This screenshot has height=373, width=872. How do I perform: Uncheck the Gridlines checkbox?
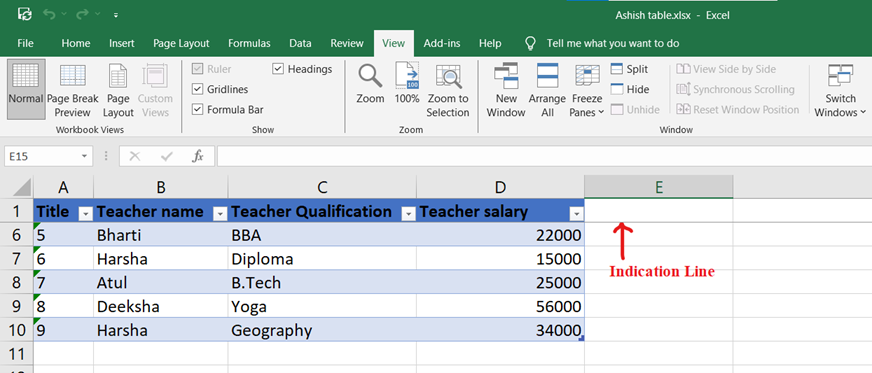tap(197, 89)
